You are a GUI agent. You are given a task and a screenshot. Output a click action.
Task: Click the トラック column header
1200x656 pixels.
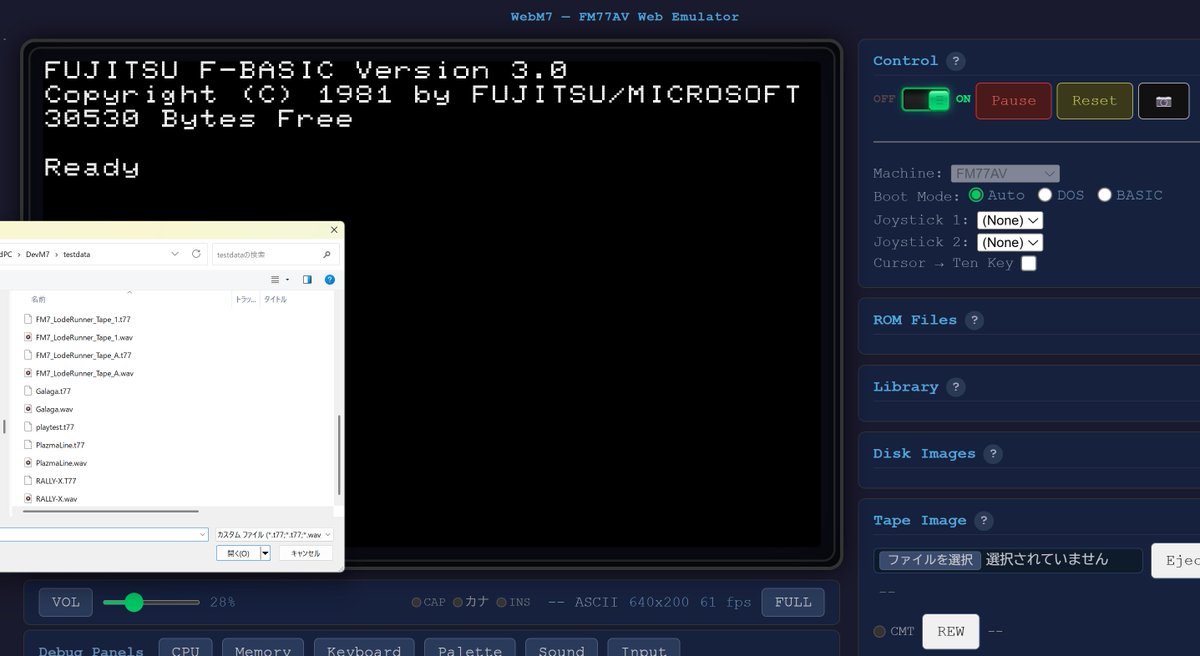[x=245, y=299]
